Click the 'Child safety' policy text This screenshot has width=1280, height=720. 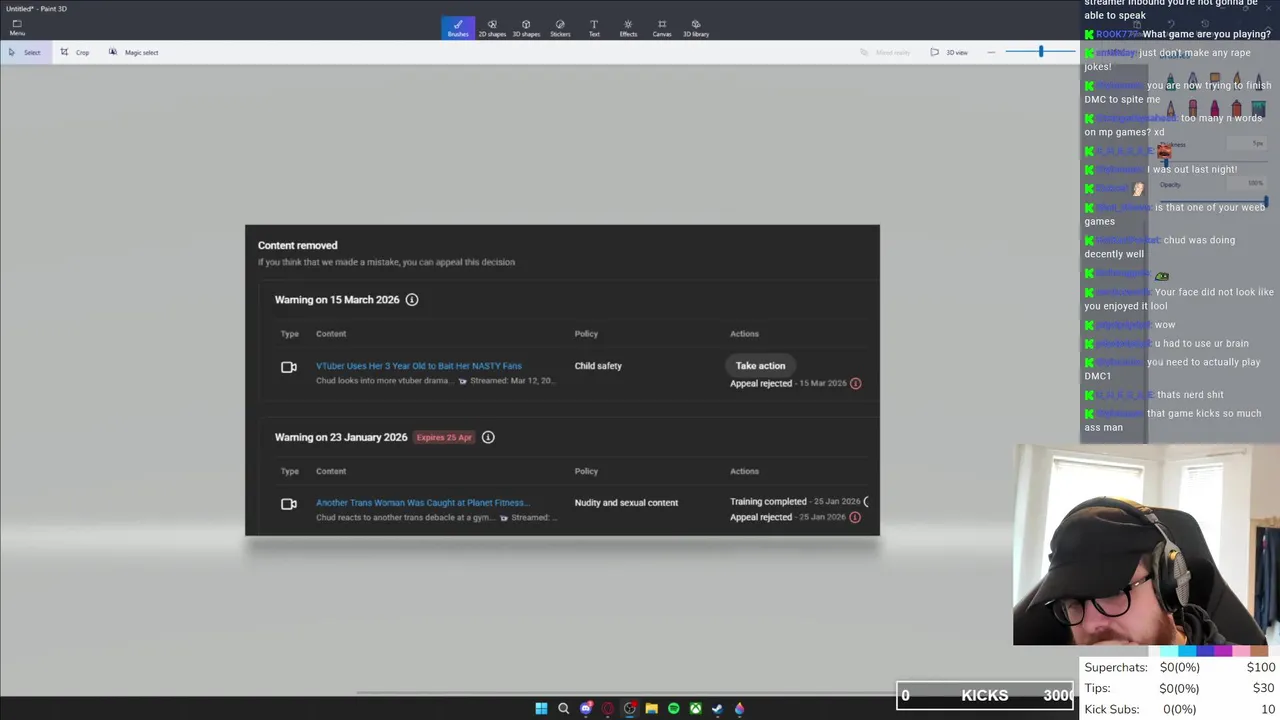598,366
